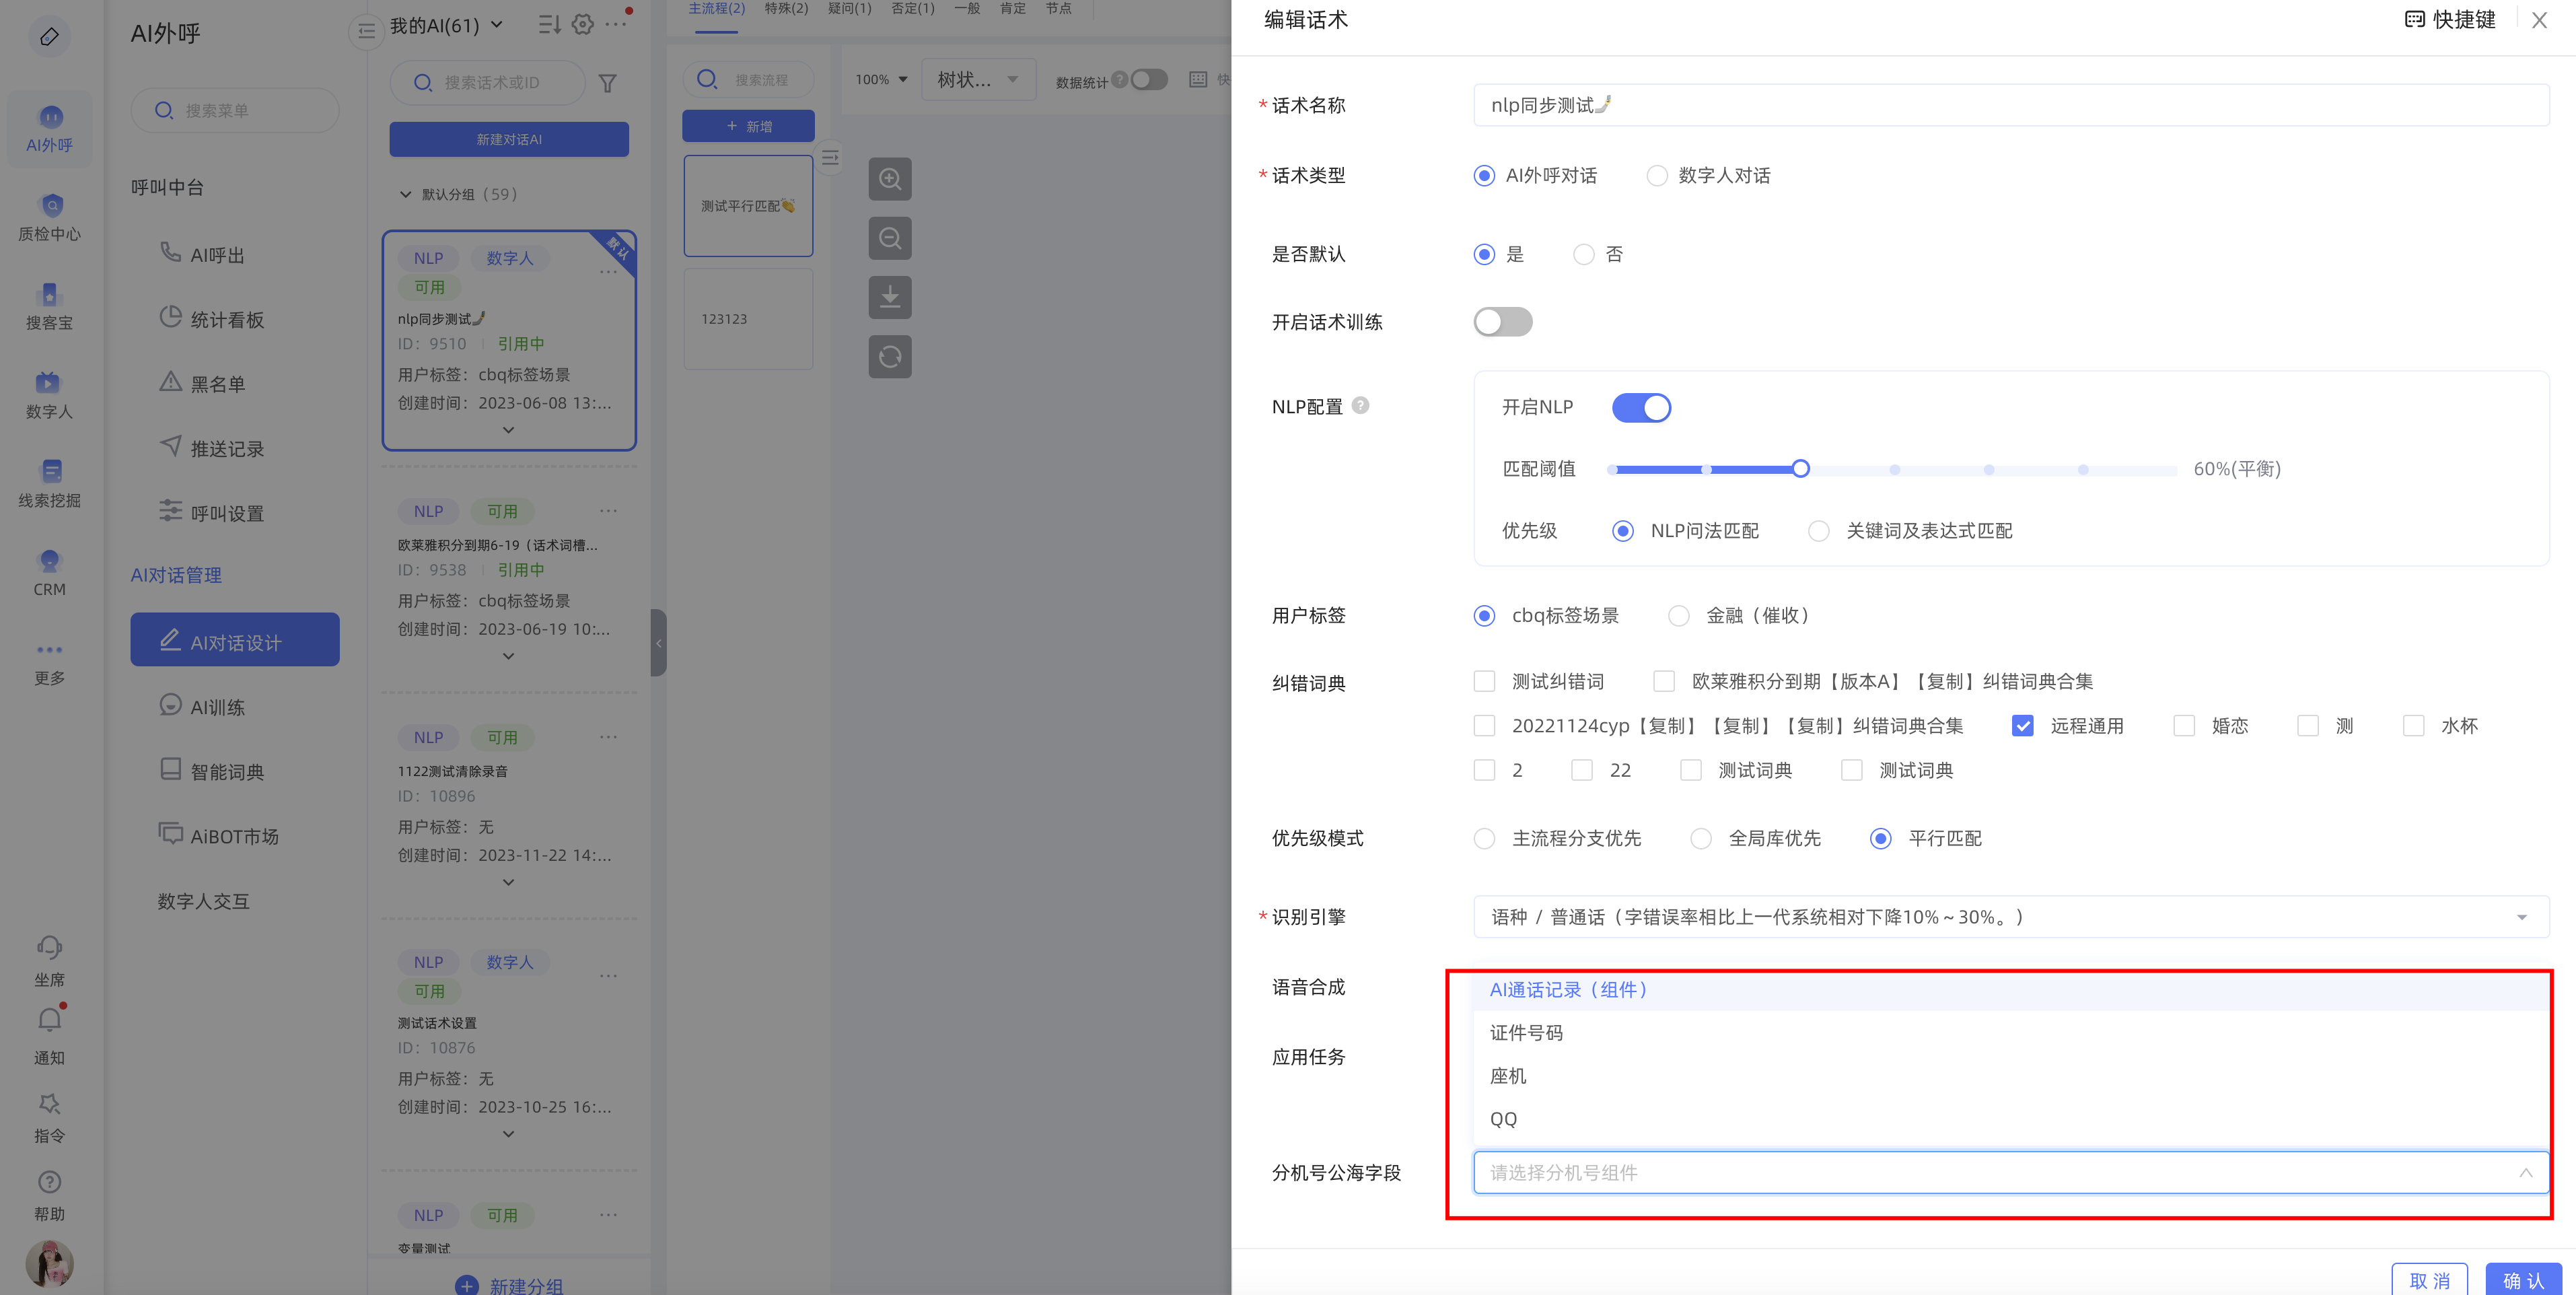Go to 智能词典 menu item

[x=227, y=771]
